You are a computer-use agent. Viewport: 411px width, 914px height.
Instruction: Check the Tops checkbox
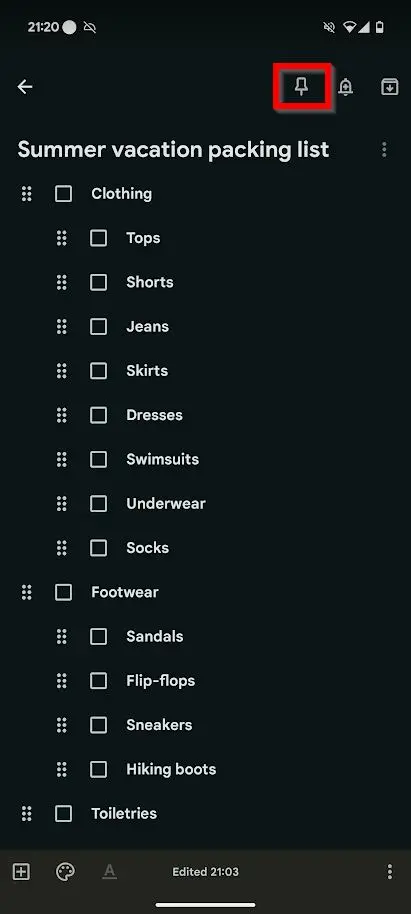[x=99, y=238]
